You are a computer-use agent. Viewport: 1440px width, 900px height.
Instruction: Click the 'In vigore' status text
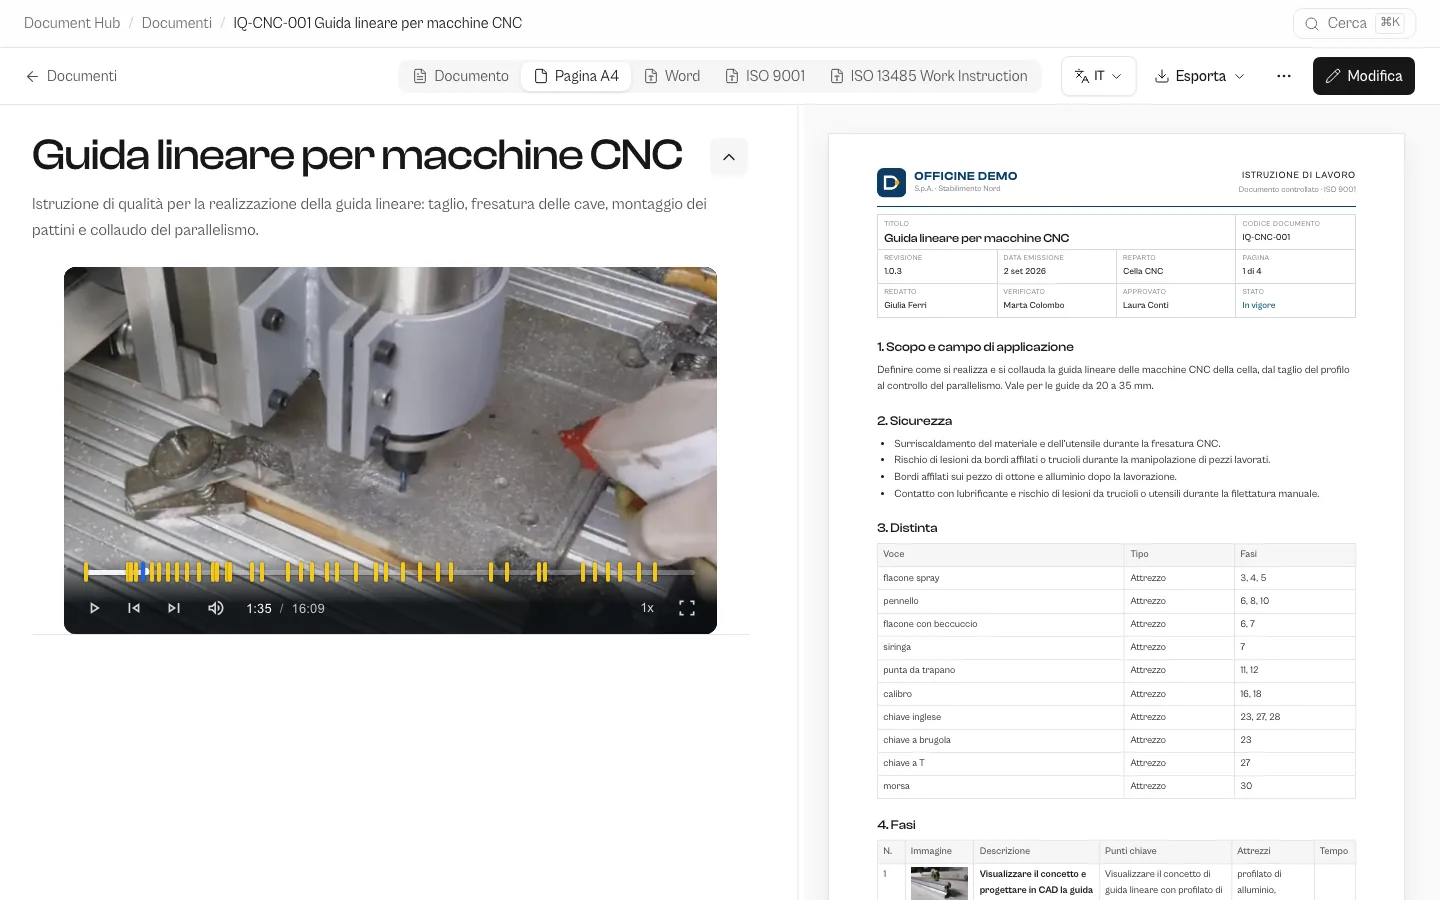tap(1259, 305)
